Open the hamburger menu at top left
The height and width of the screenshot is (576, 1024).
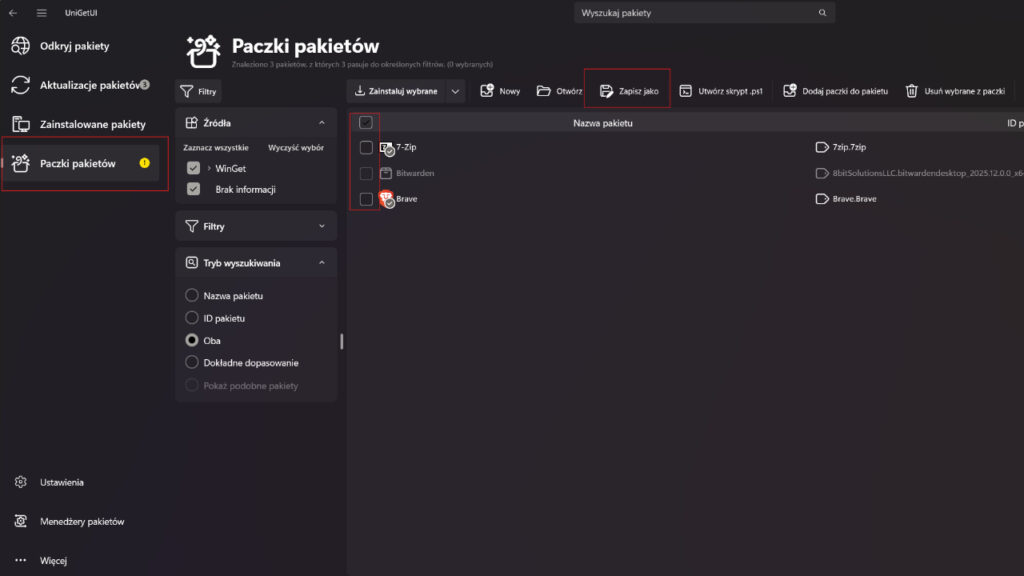click(41, 12)
